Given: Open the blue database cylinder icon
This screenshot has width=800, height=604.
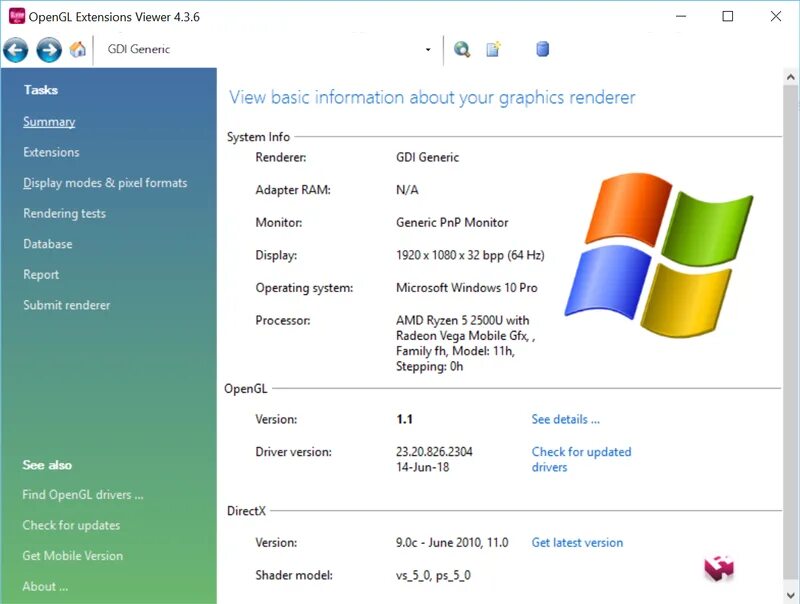Looking at the screenshot, I should pyautogui.click(x=543, y=49).
